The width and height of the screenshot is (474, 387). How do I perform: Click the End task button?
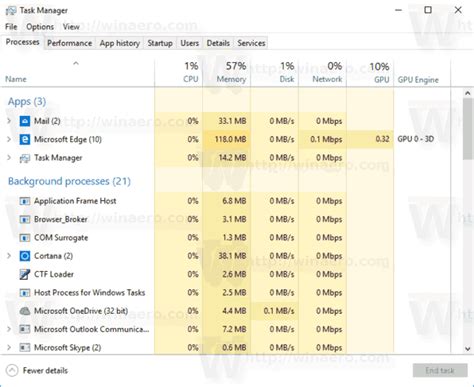(440, 370)
